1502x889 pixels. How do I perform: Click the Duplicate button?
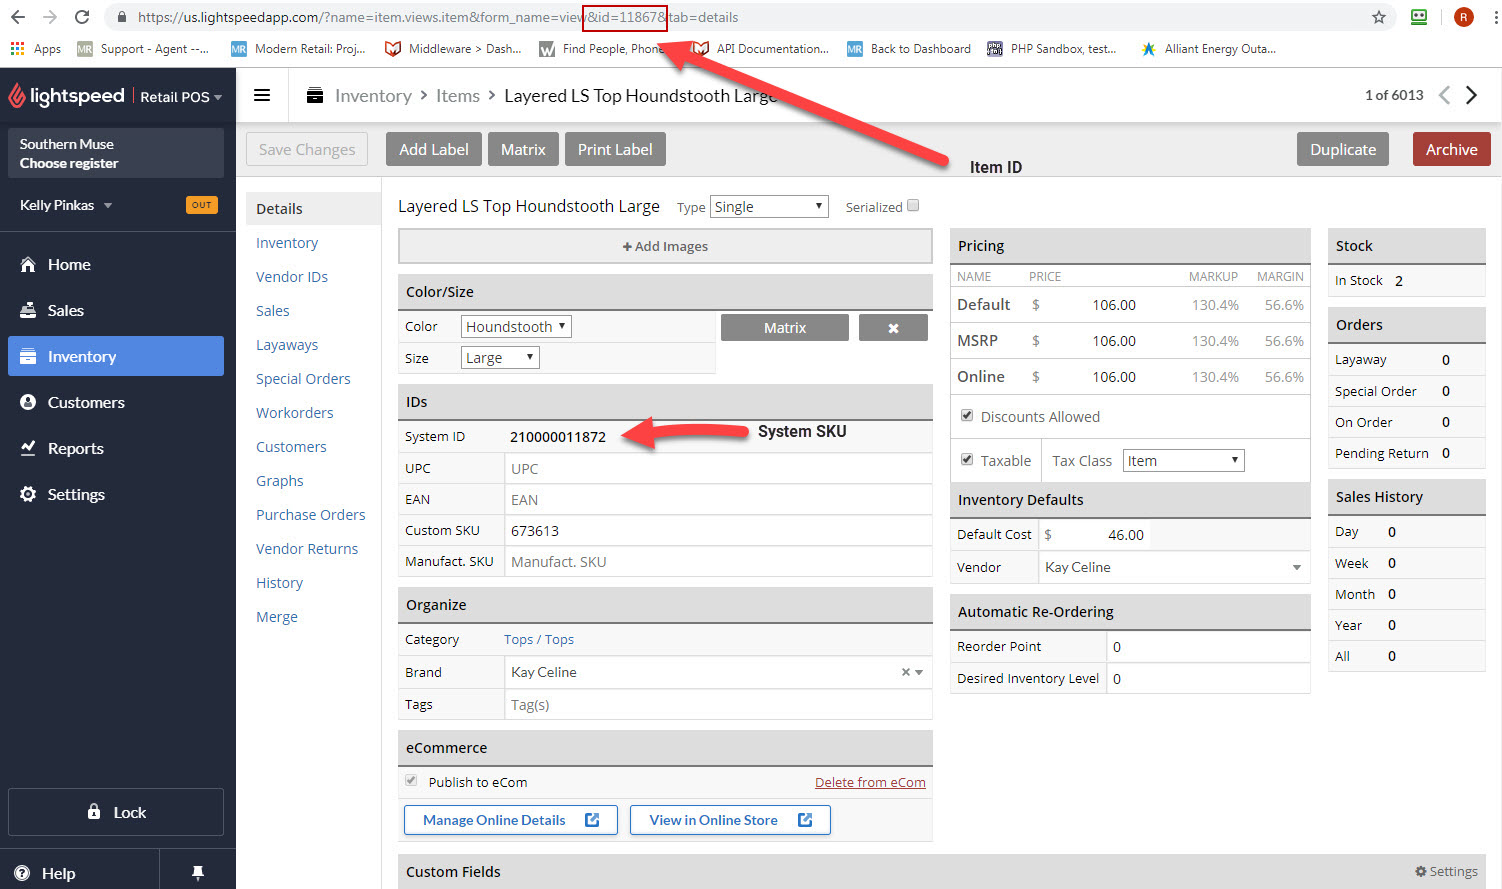1343,149
